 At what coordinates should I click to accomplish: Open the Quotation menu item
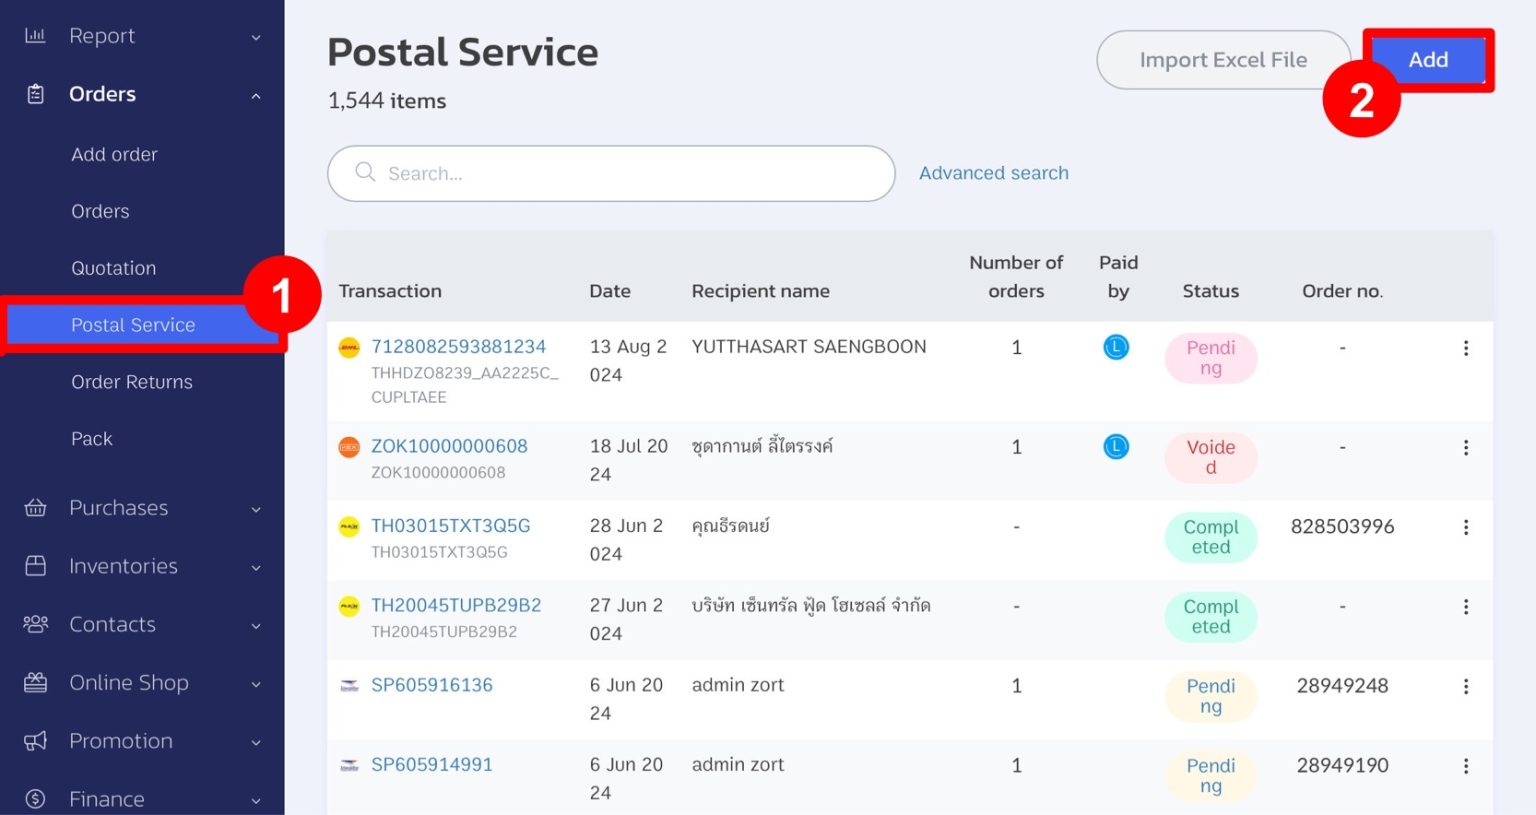(x=113, y=268)
